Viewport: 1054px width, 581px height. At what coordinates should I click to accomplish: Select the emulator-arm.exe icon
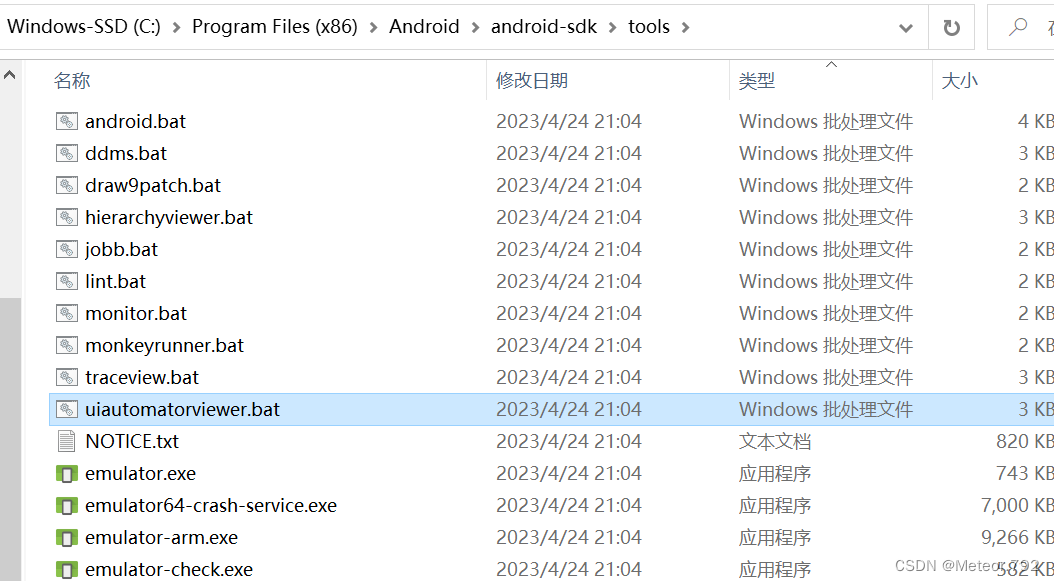click(66, 537)
